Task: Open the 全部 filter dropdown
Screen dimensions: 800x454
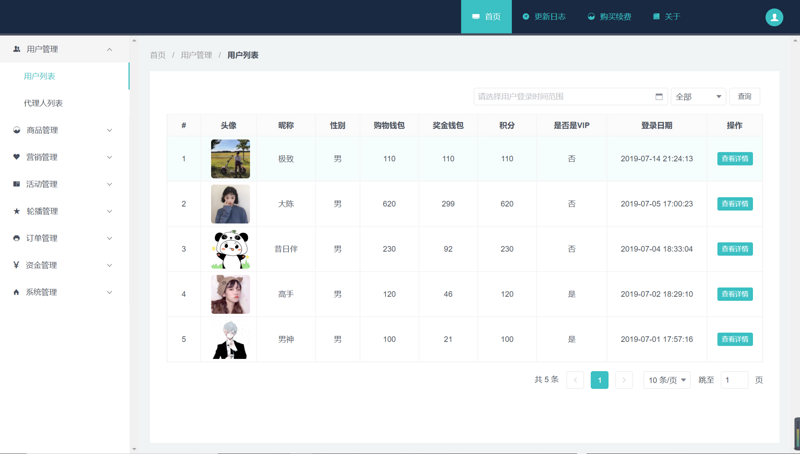Action: [698, 96]
